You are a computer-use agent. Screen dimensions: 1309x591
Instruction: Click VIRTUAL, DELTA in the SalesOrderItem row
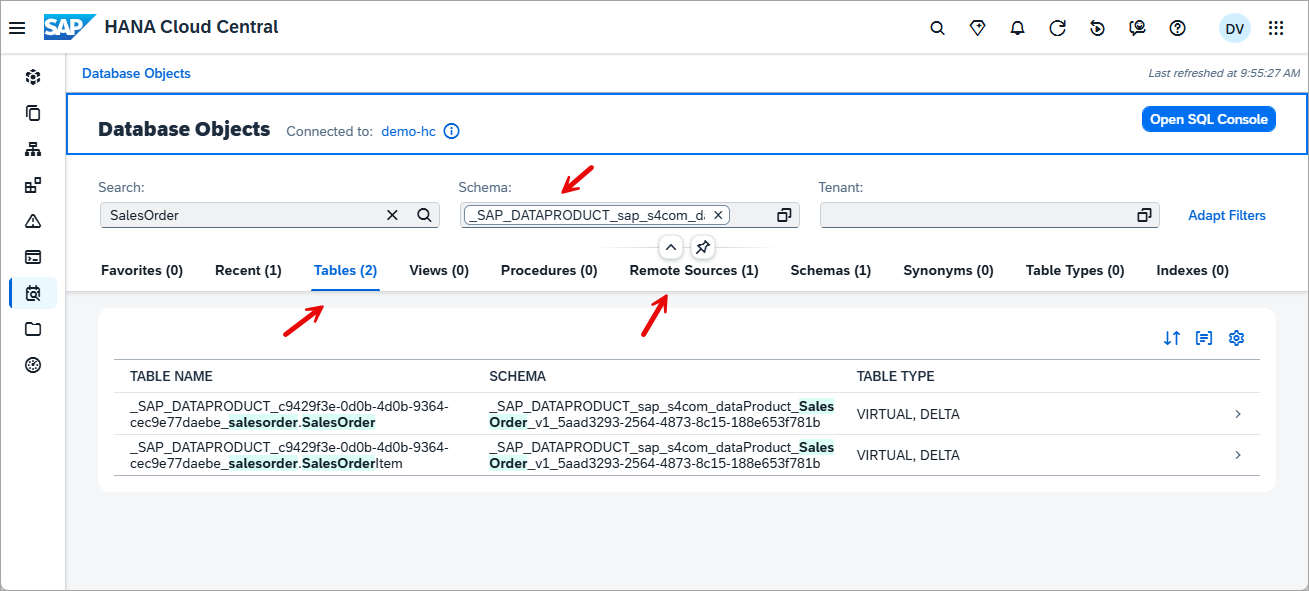click(x=908, y=455)
